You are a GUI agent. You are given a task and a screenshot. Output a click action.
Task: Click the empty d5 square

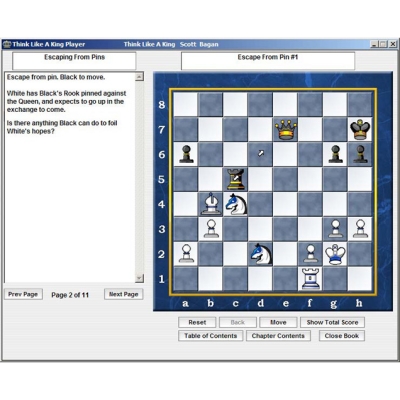coord(261,179)
